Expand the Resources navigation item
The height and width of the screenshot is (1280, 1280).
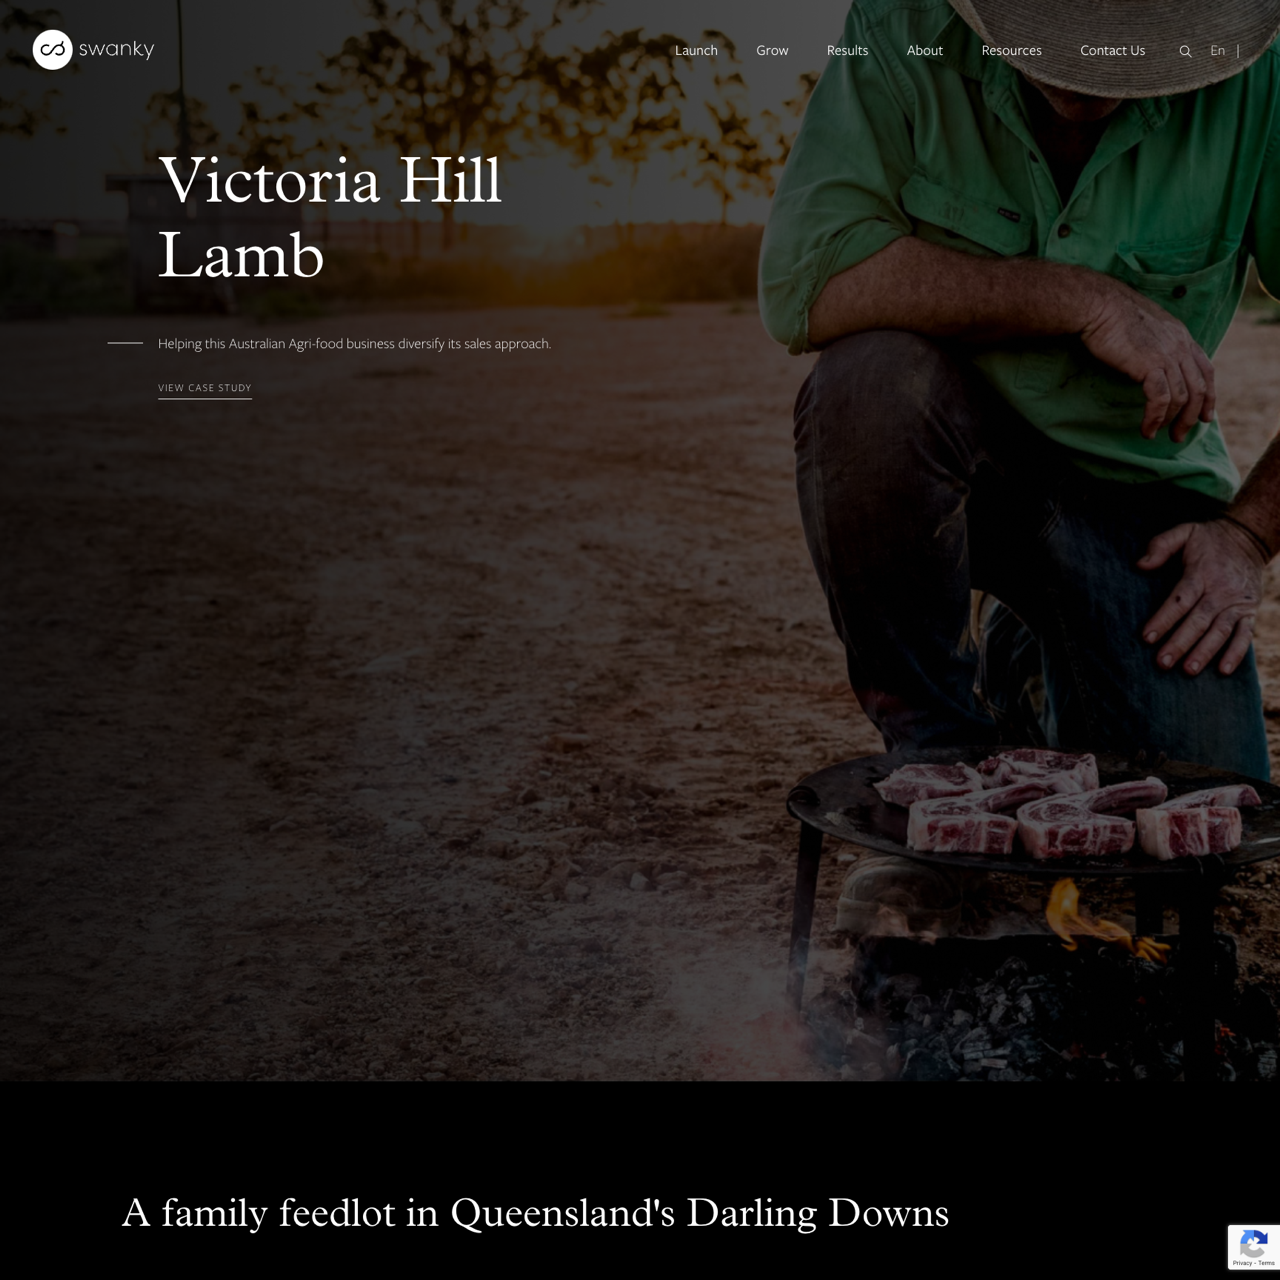click(x=1011, y=50)
